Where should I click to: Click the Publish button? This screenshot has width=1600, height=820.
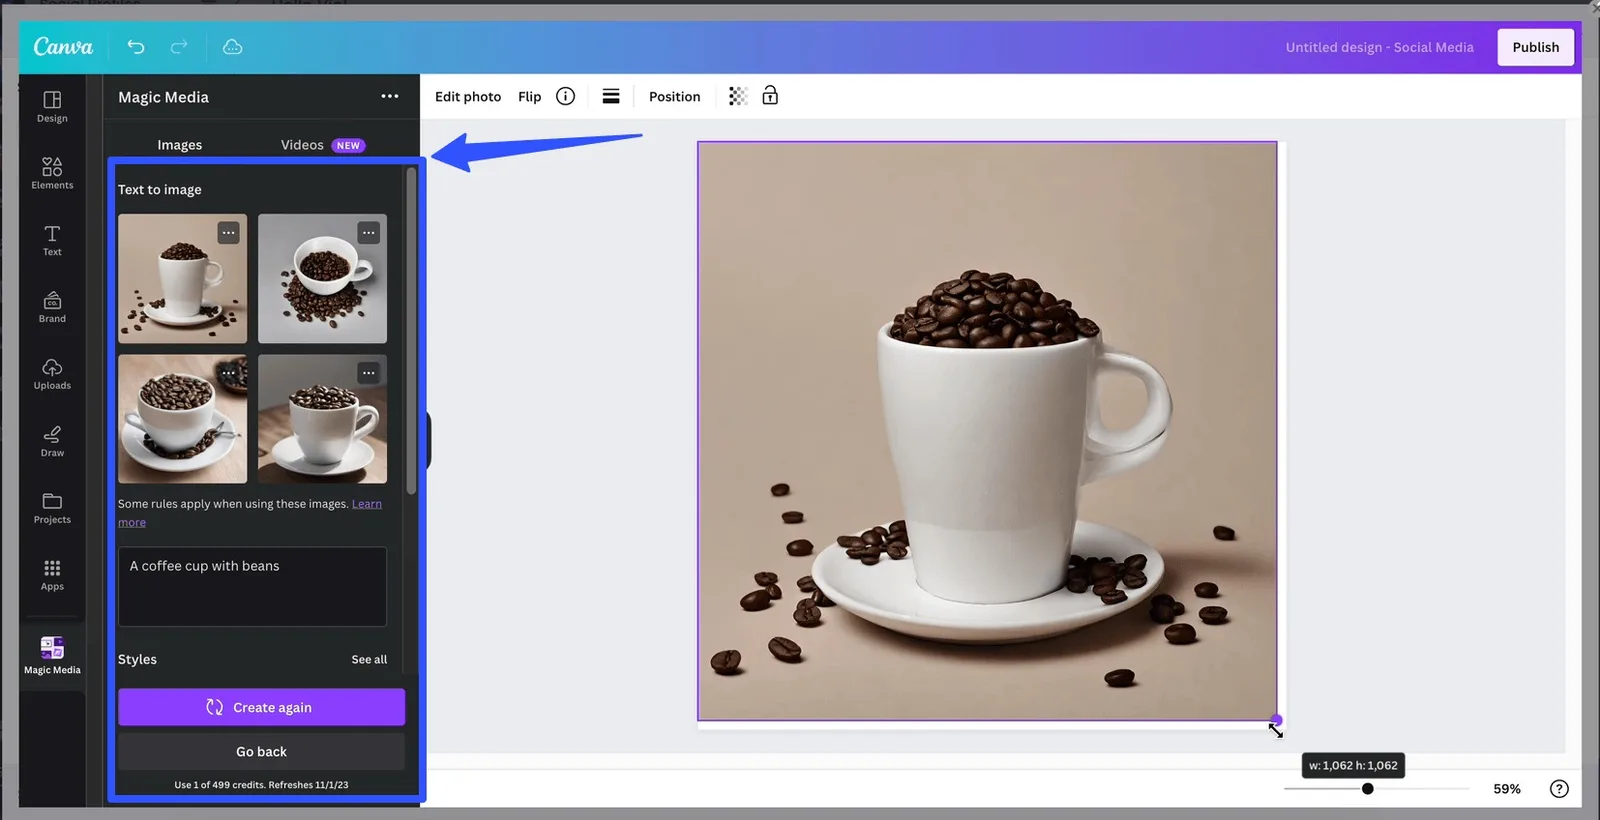point(1535,47)
